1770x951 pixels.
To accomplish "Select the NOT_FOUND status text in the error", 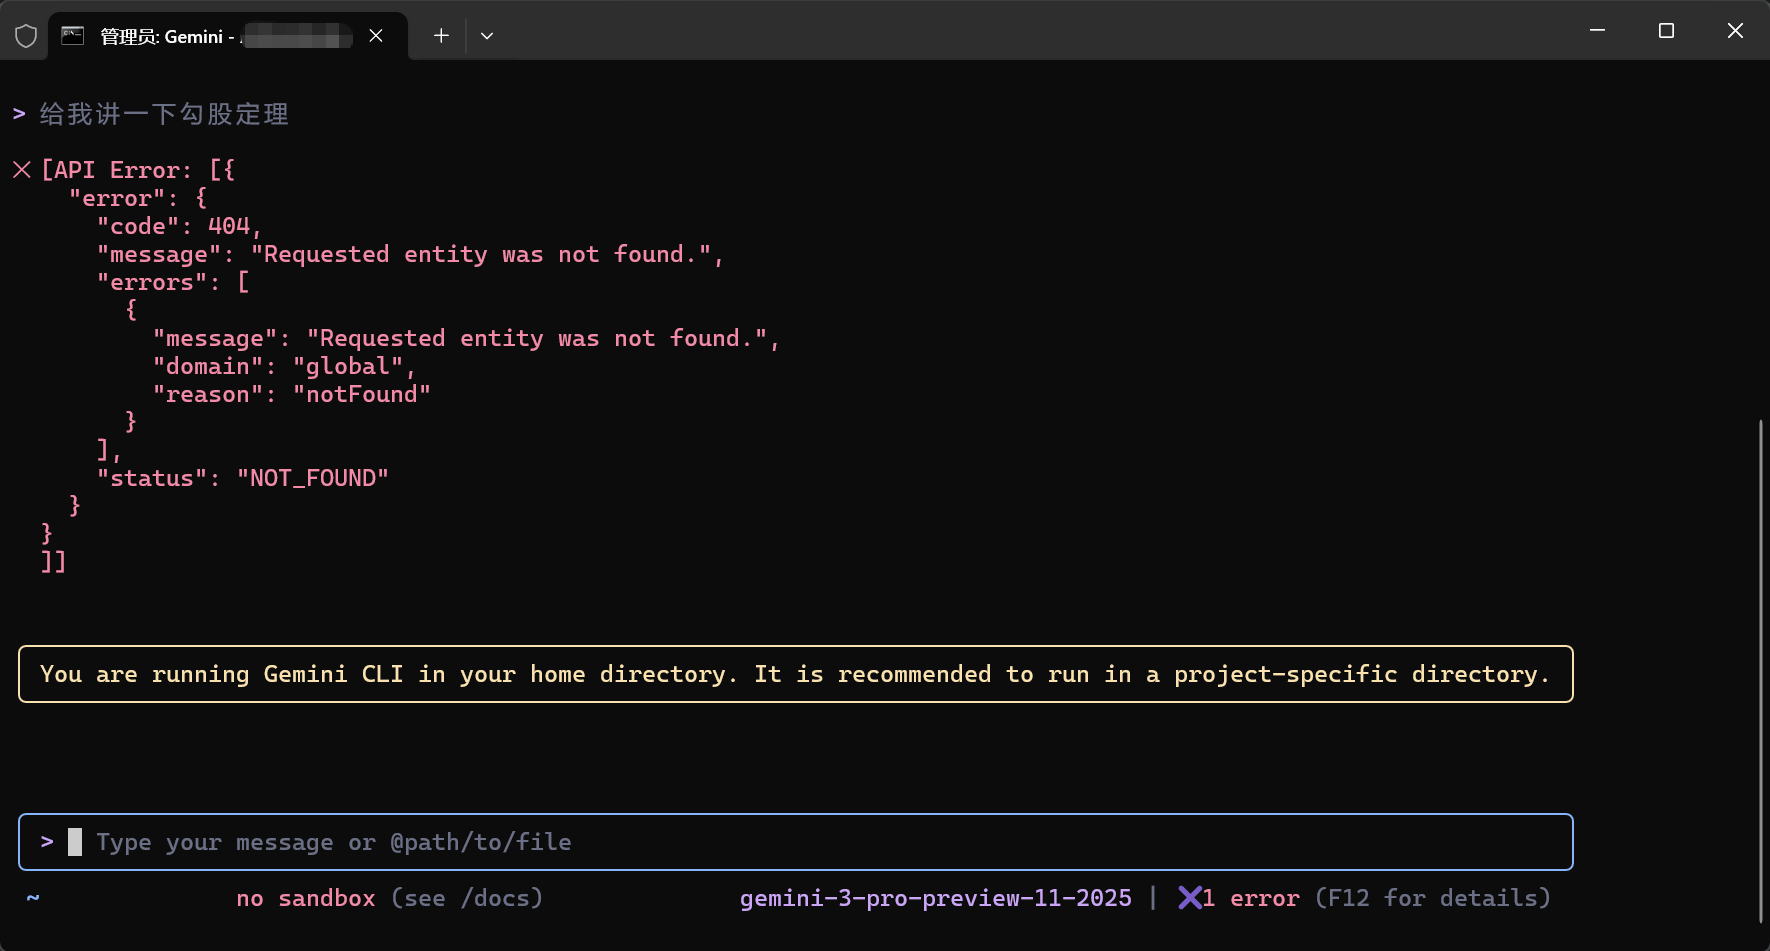I will (x=313, y=477).
